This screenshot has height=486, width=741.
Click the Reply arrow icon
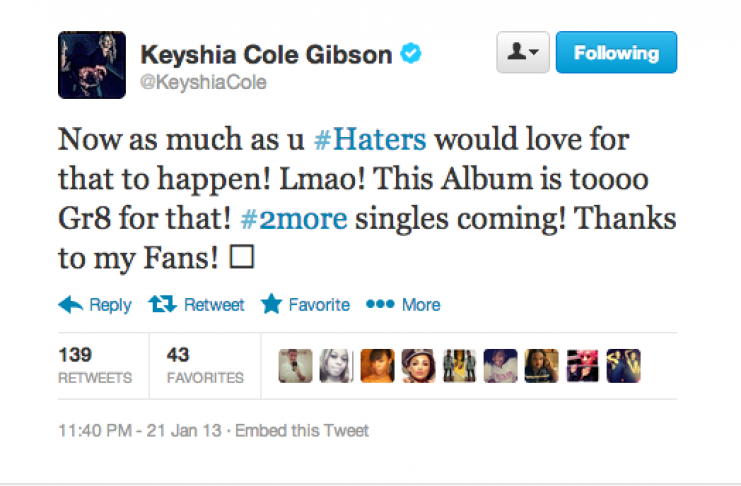tap(70, 305)
